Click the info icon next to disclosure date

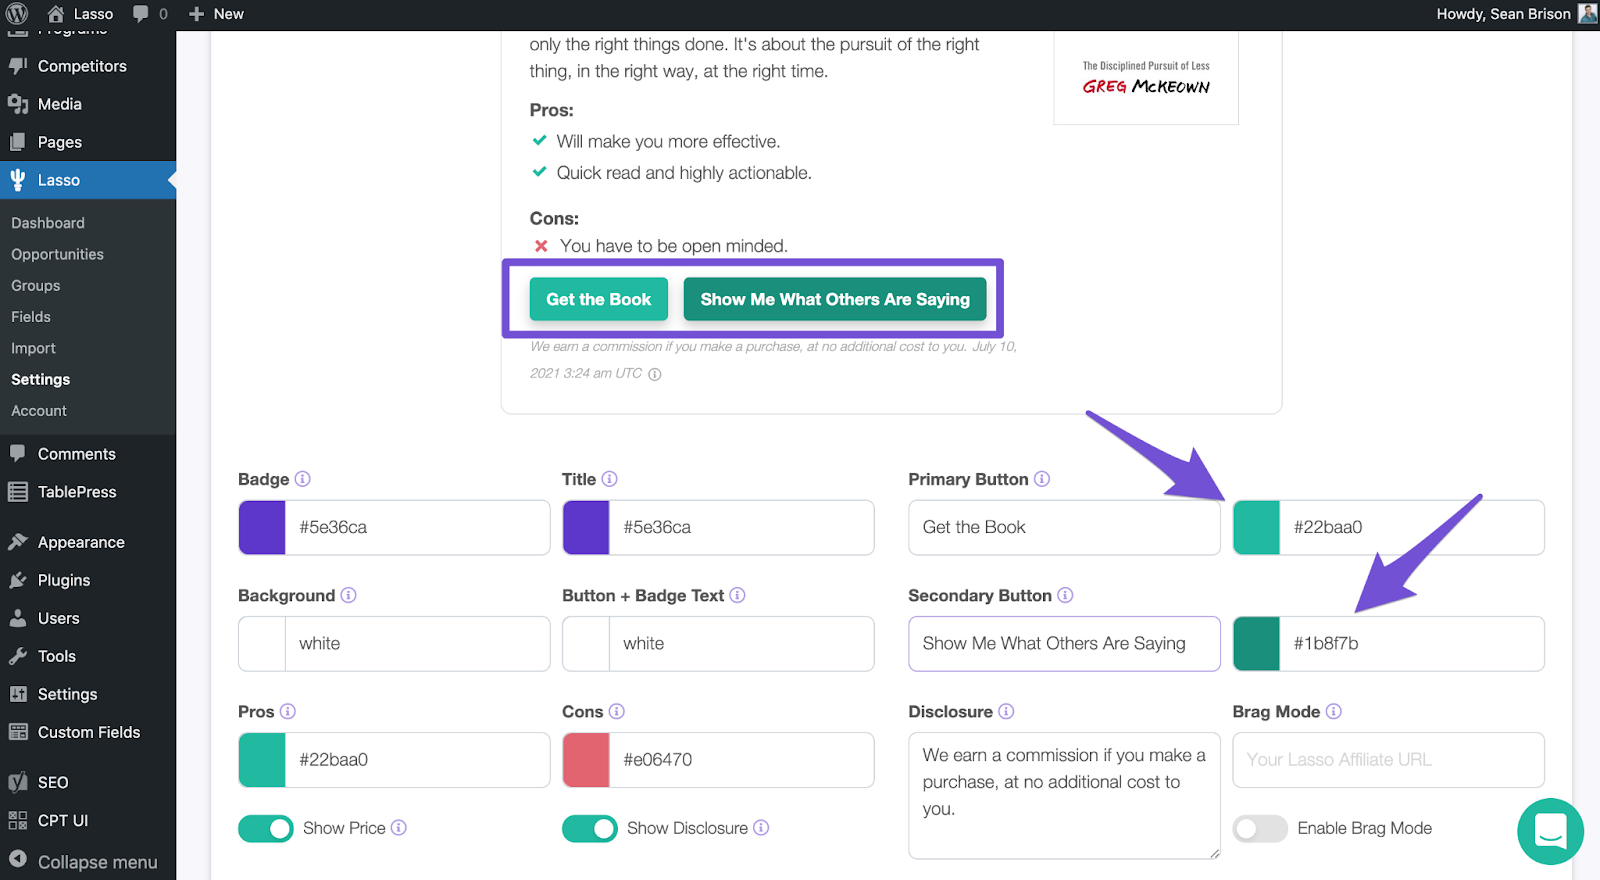pos(655,374)
